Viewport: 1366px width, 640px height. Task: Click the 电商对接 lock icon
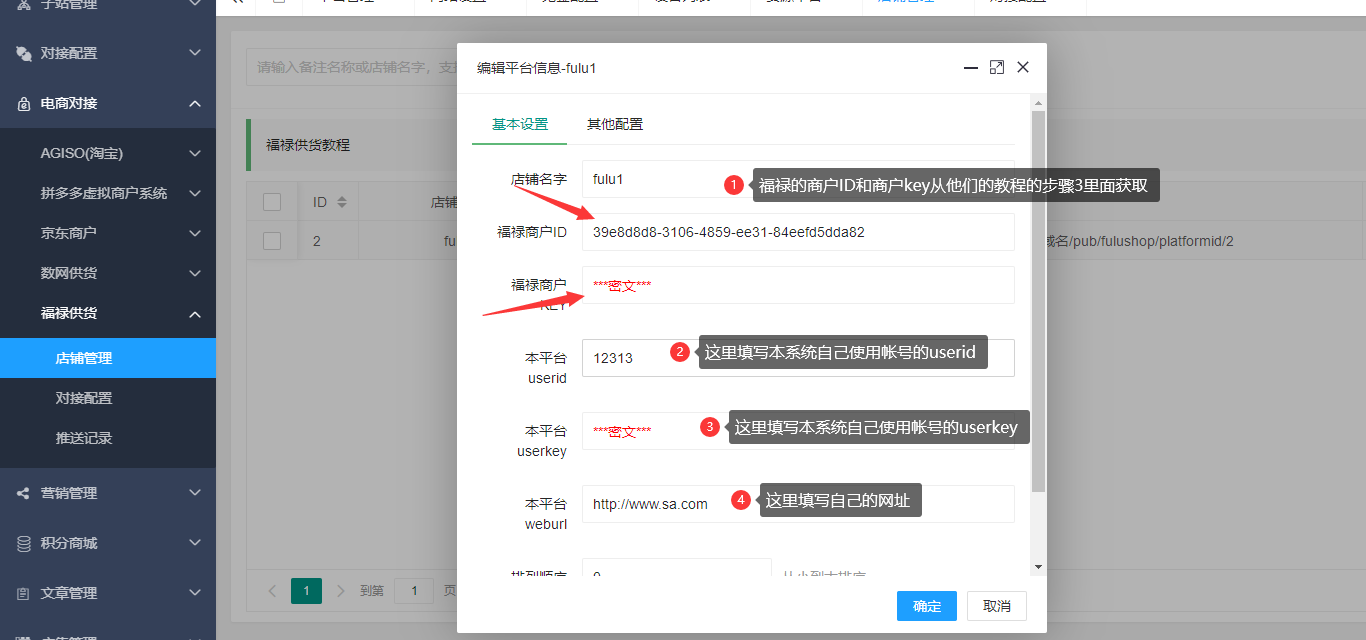(24, 103)
